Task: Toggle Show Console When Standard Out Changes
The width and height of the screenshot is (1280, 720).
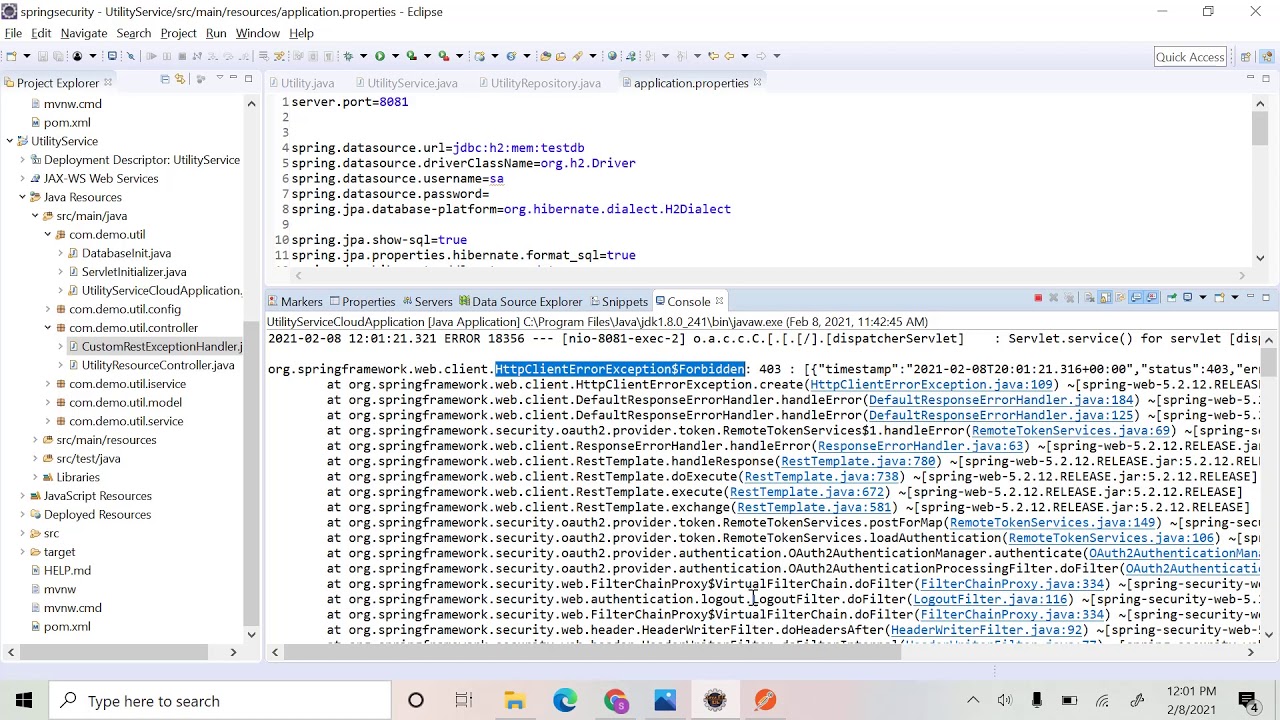Action: click(x=1136, y=298)
